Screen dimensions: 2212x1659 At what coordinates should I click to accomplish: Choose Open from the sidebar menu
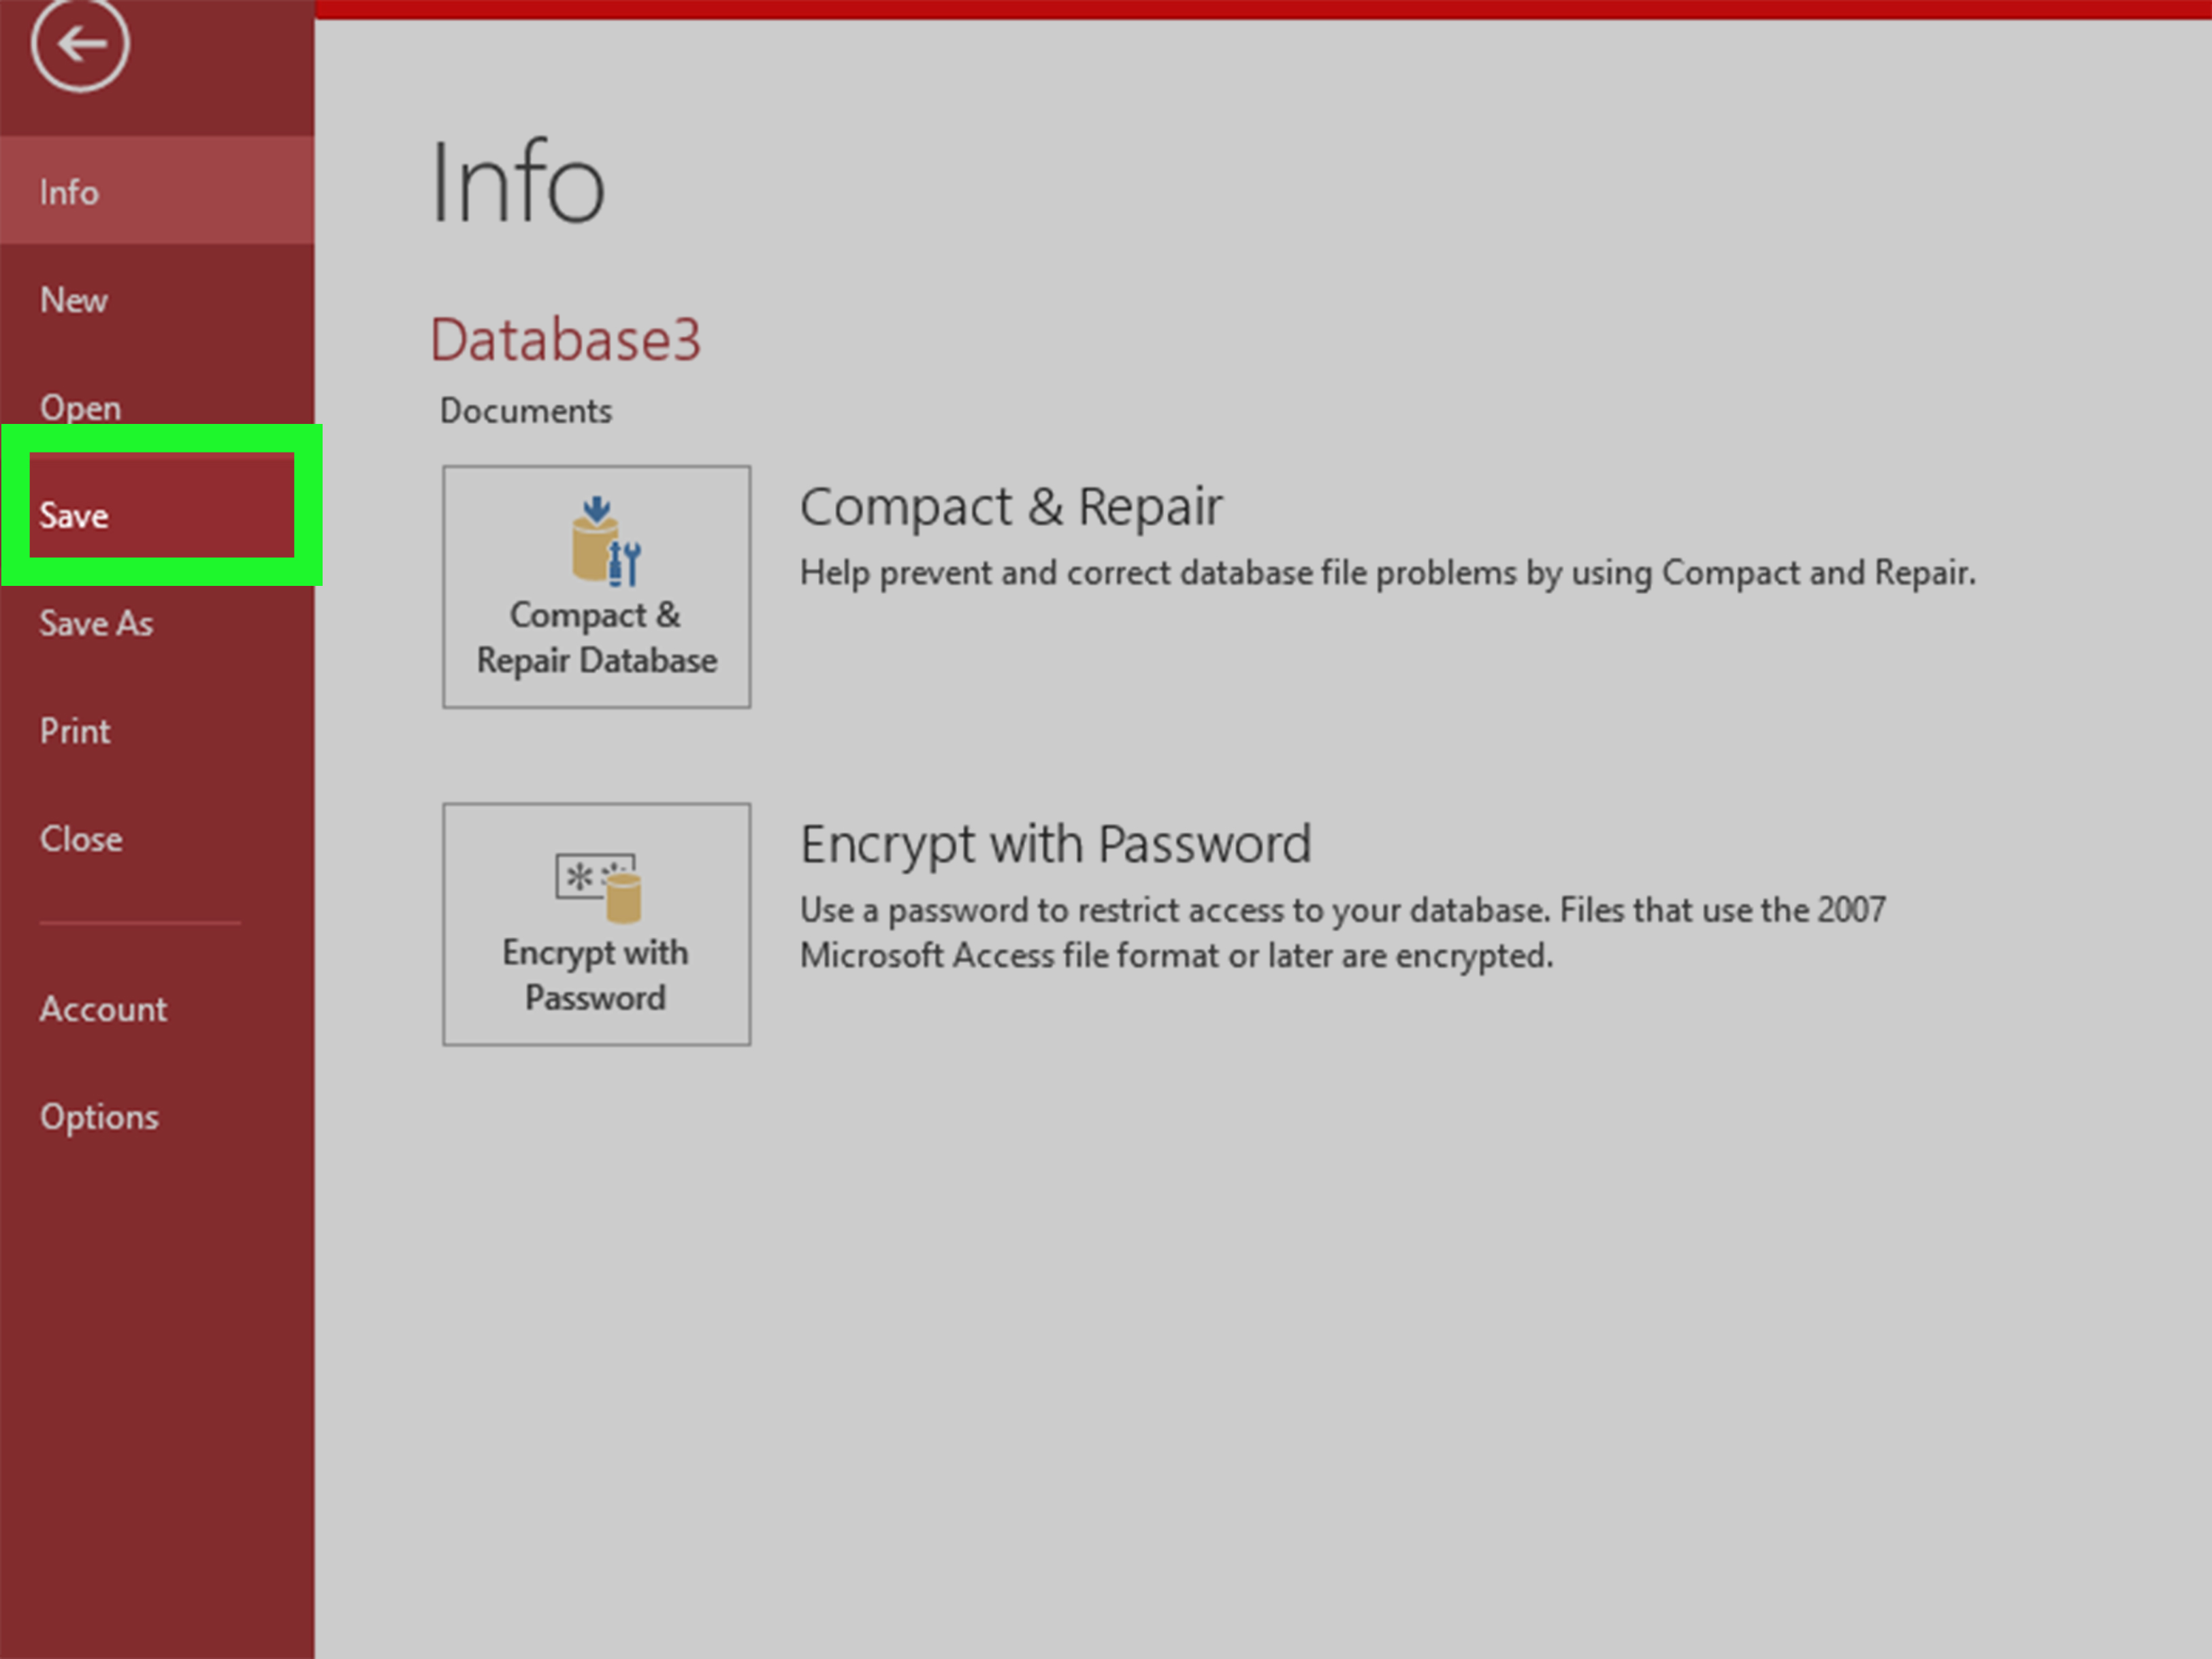(81, 407)
